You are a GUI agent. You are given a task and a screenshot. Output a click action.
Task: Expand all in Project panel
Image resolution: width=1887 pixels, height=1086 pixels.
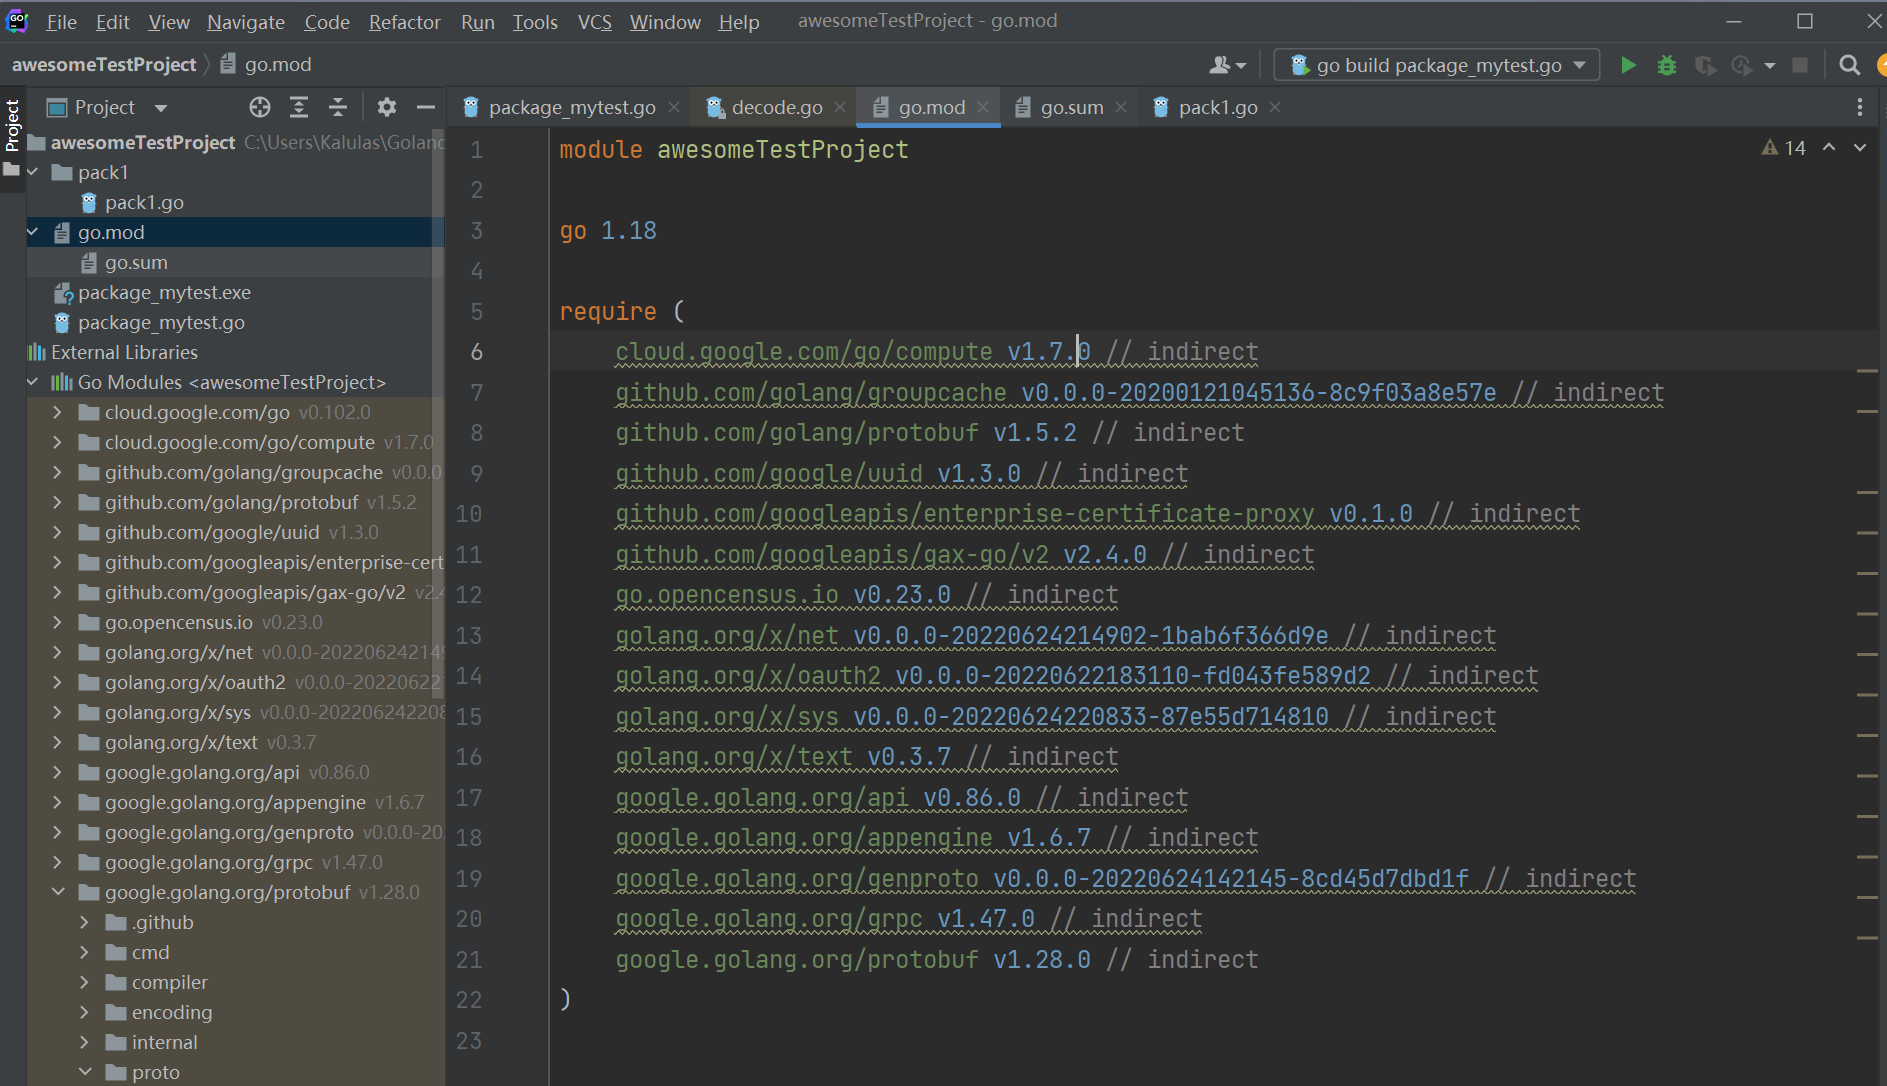pos(299,107)
